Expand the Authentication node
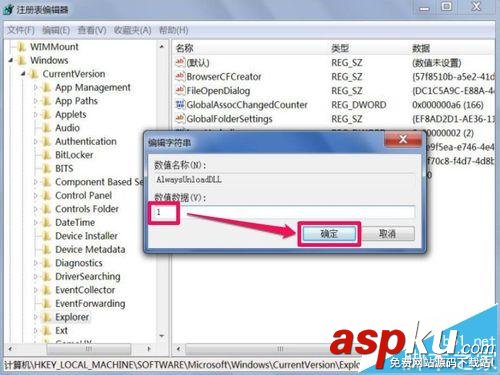 click(36, 142)
